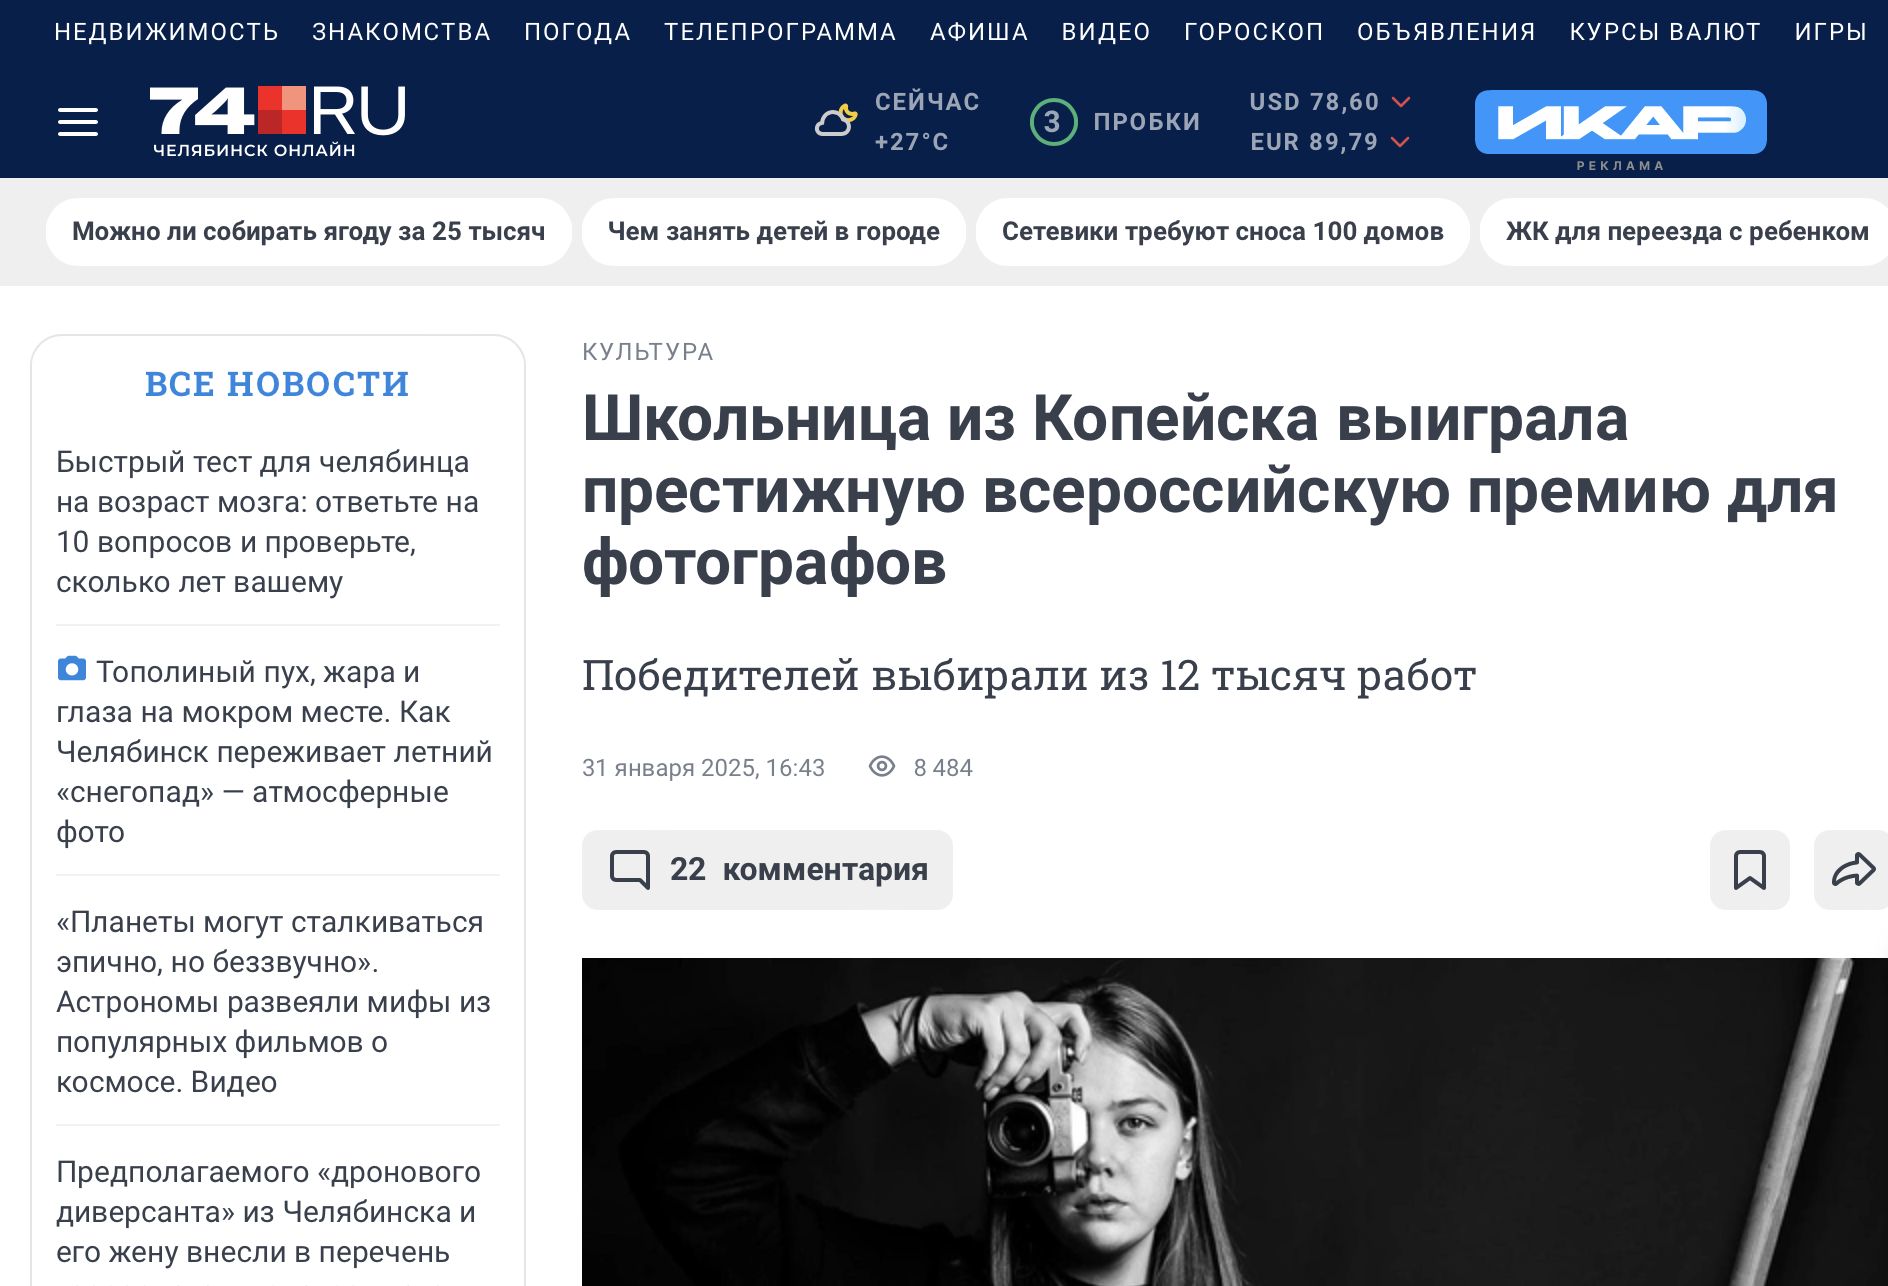Bookmark the article with the bookmark icon
This screenshot has width=1888, height=1286.
[x=1749, y=869]
